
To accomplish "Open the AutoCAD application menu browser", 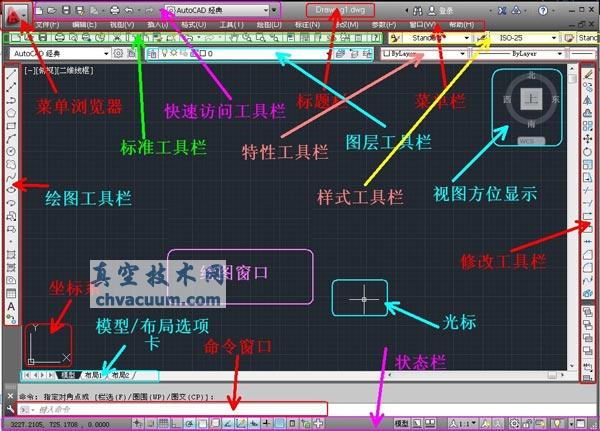I will pos(13,14).
